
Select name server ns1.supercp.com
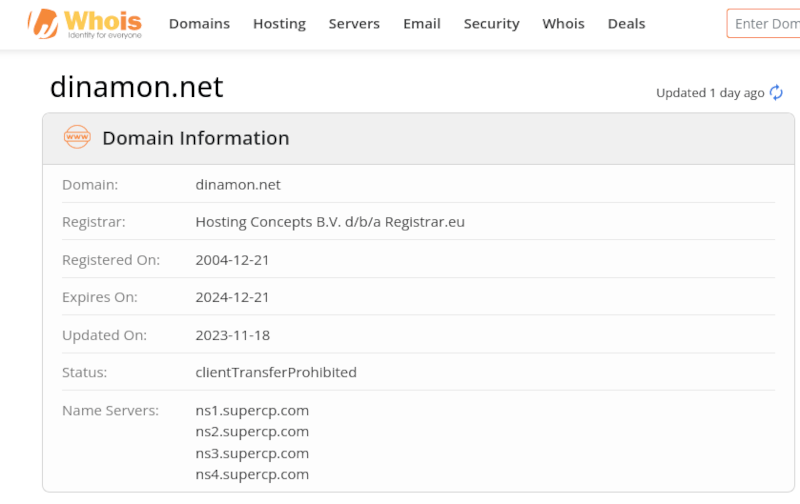click(x=252, y=411)
